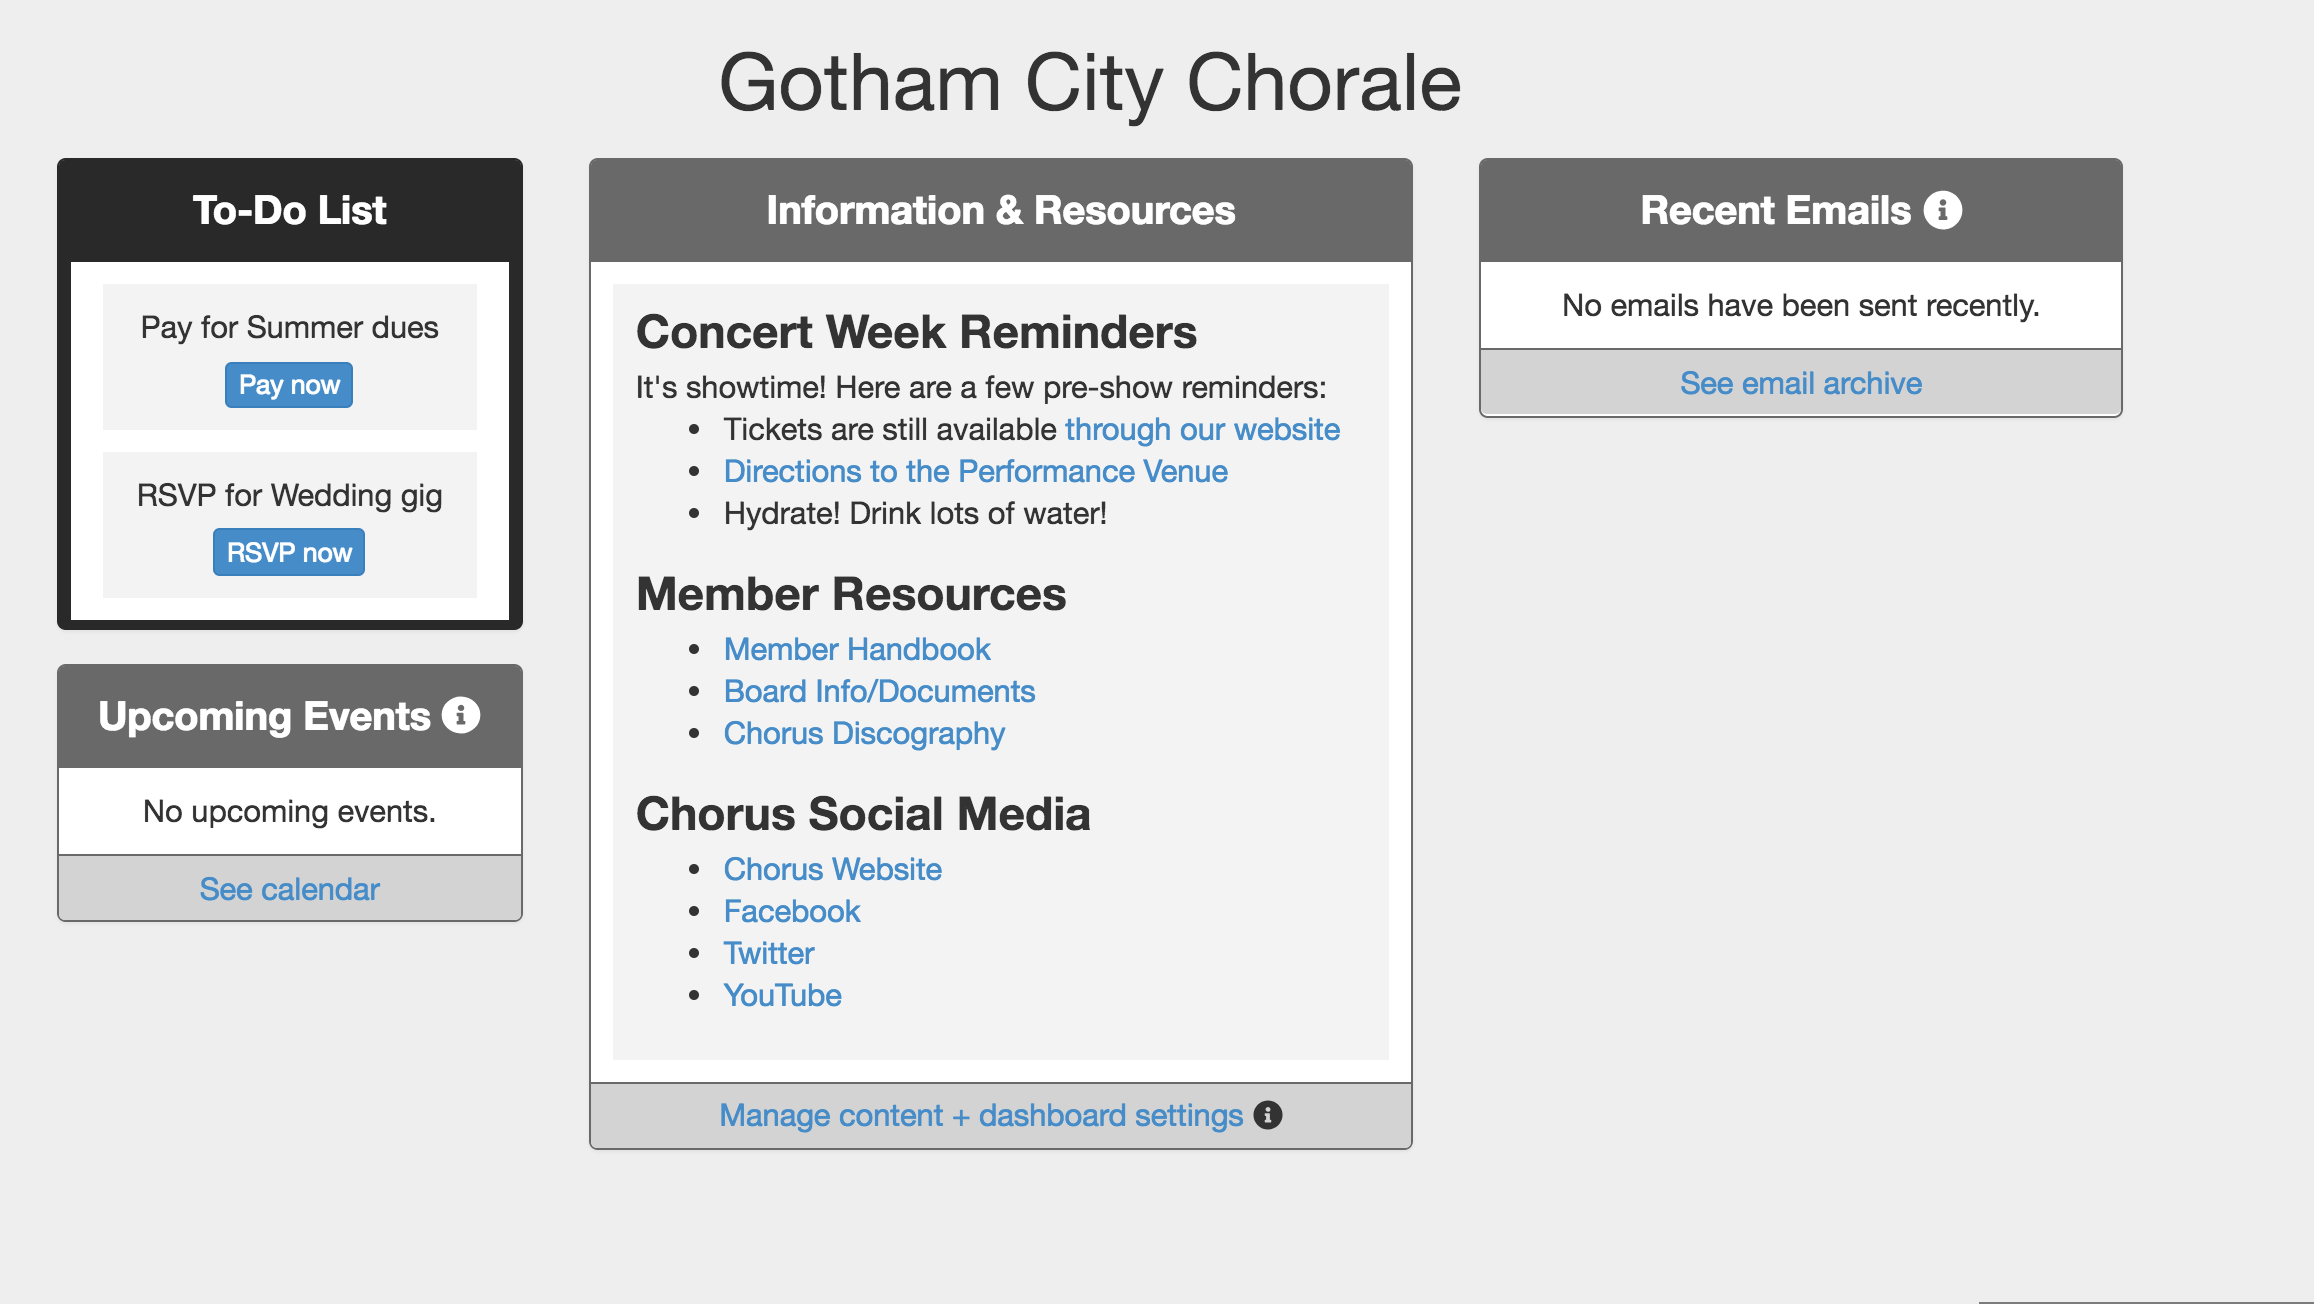The image size is (2314, 1304).
Task: Open the See calendar link
Action: 289,889
